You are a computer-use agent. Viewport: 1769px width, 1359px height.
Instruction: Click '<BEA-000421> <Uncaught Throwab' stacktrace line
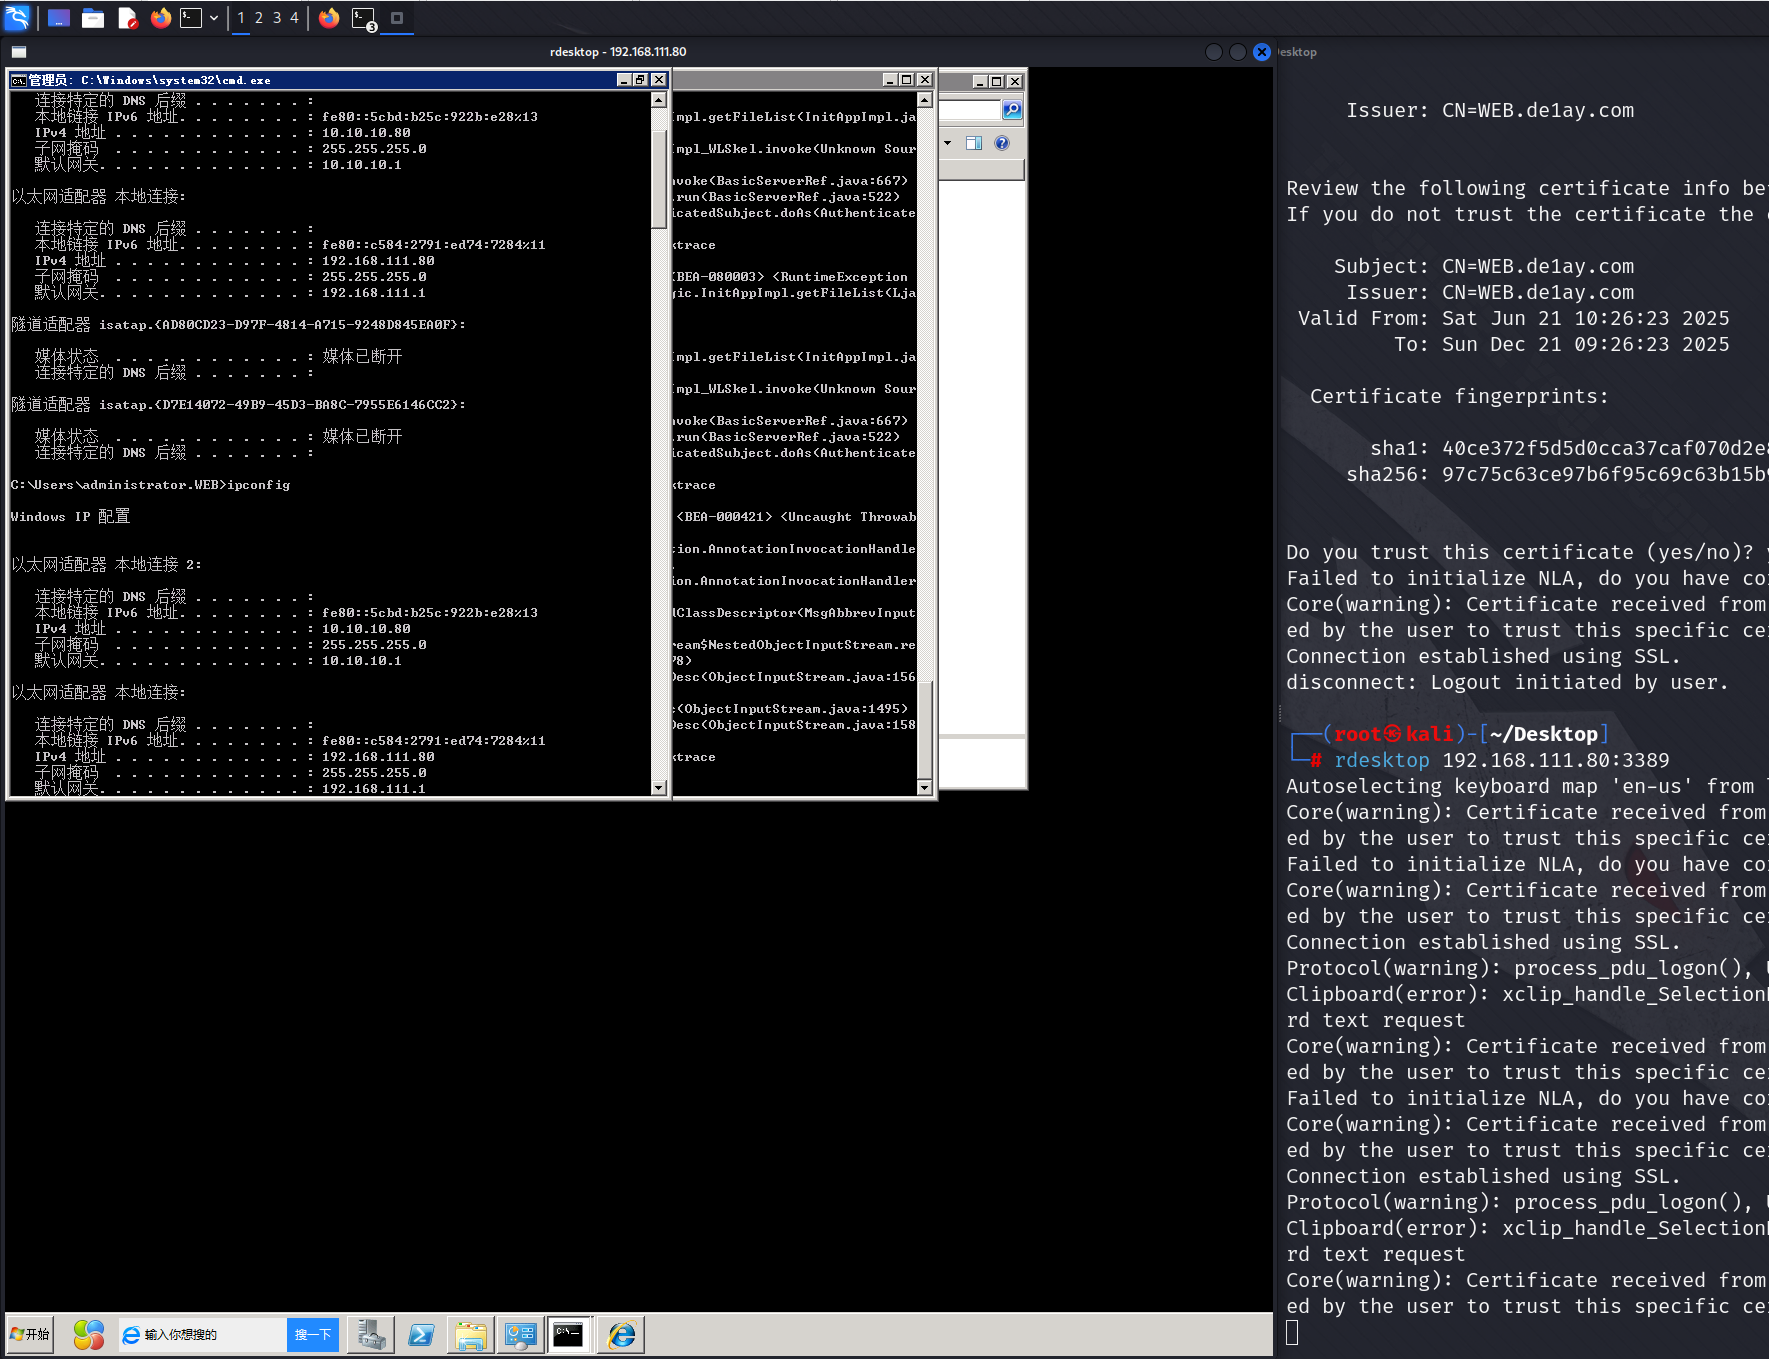tap(796, 517)
